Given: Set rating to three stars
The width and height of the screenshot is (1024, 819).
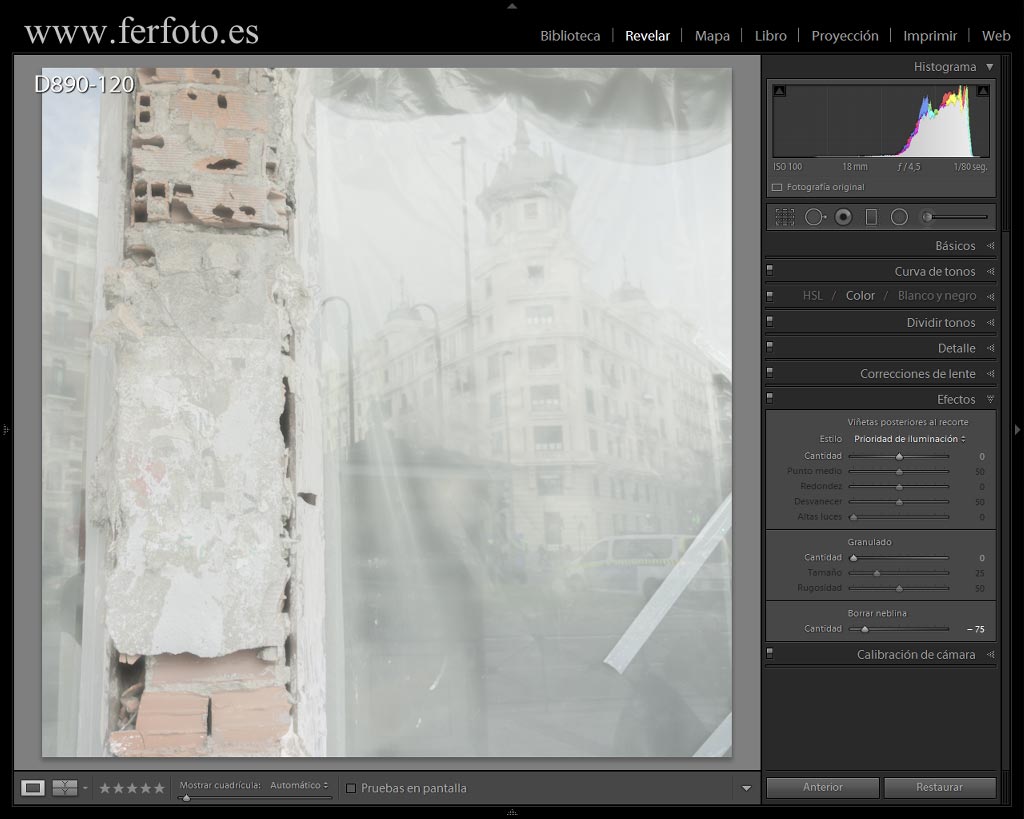Looking at the screenshot, I should pos(132,788).
